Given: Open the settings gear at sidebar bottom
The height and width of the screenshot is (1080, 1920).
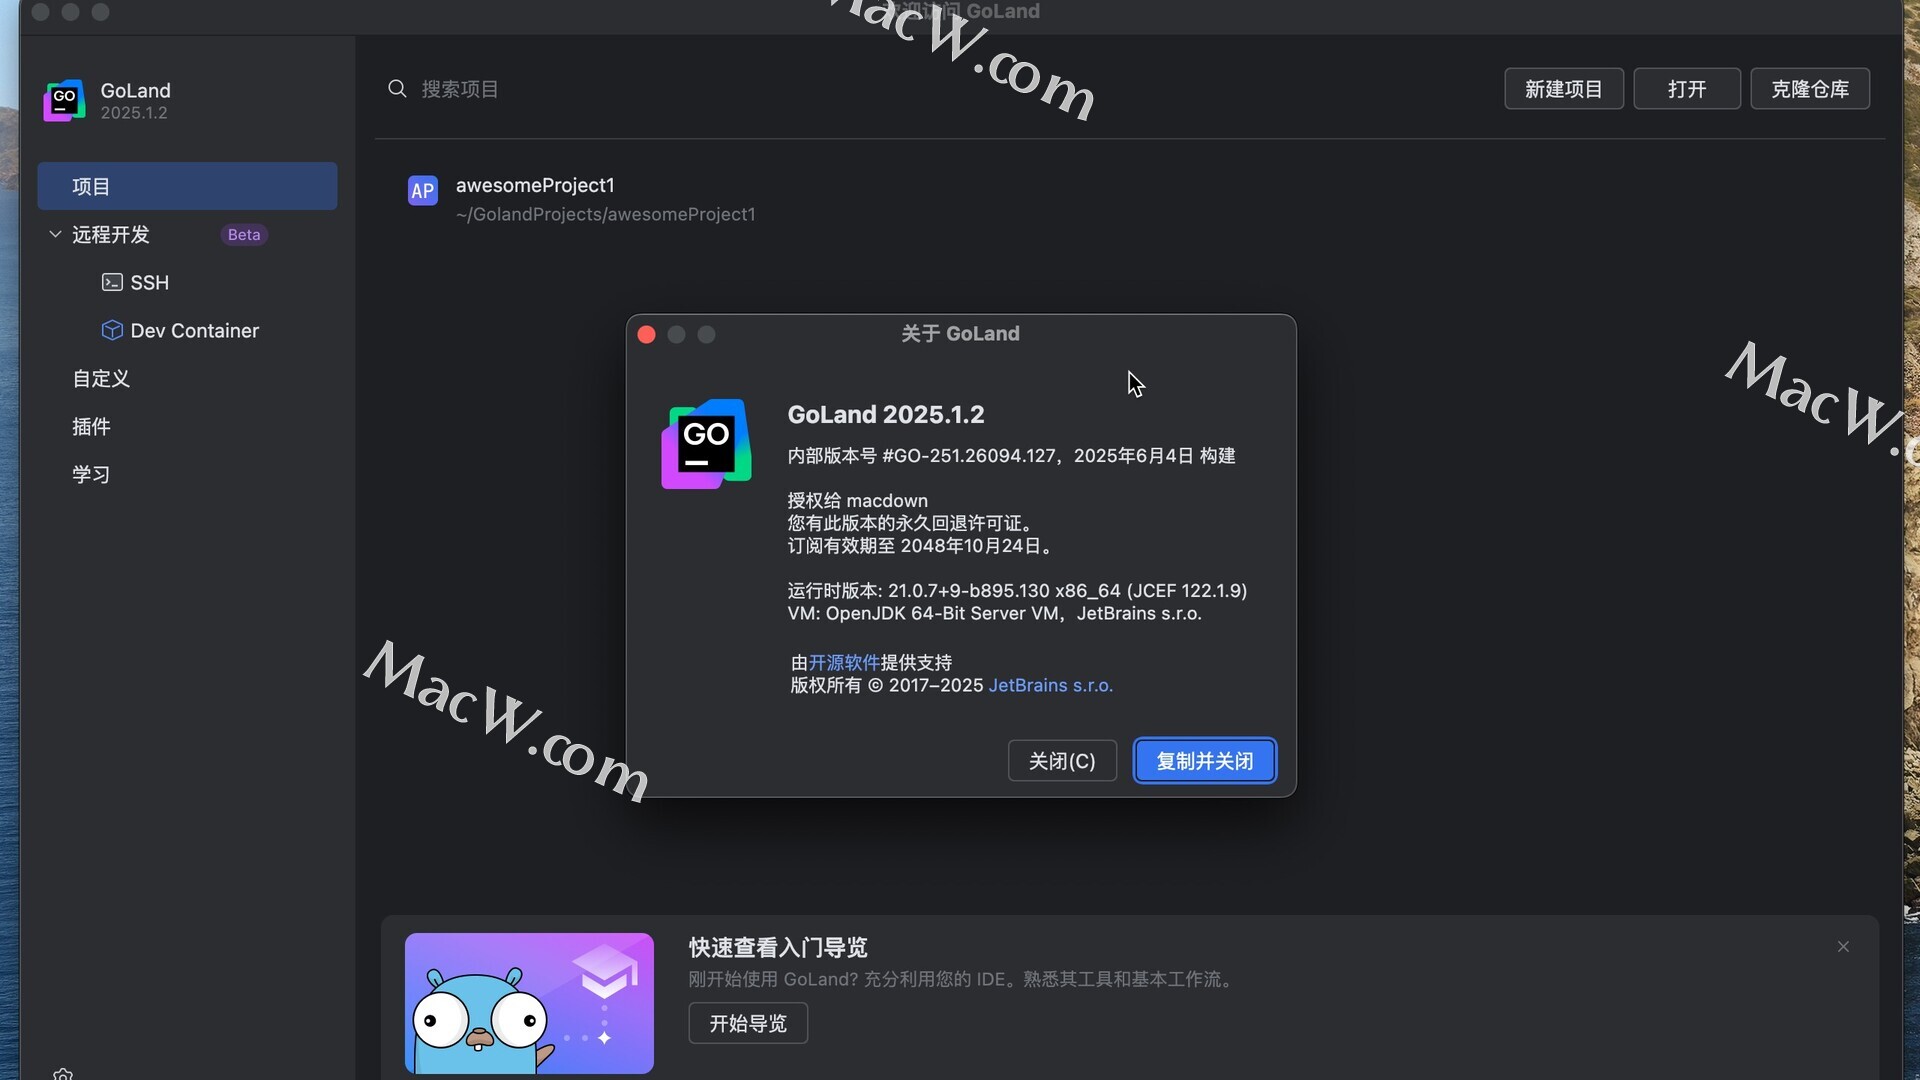Looking at the screenshot, I should point(63,1074).
